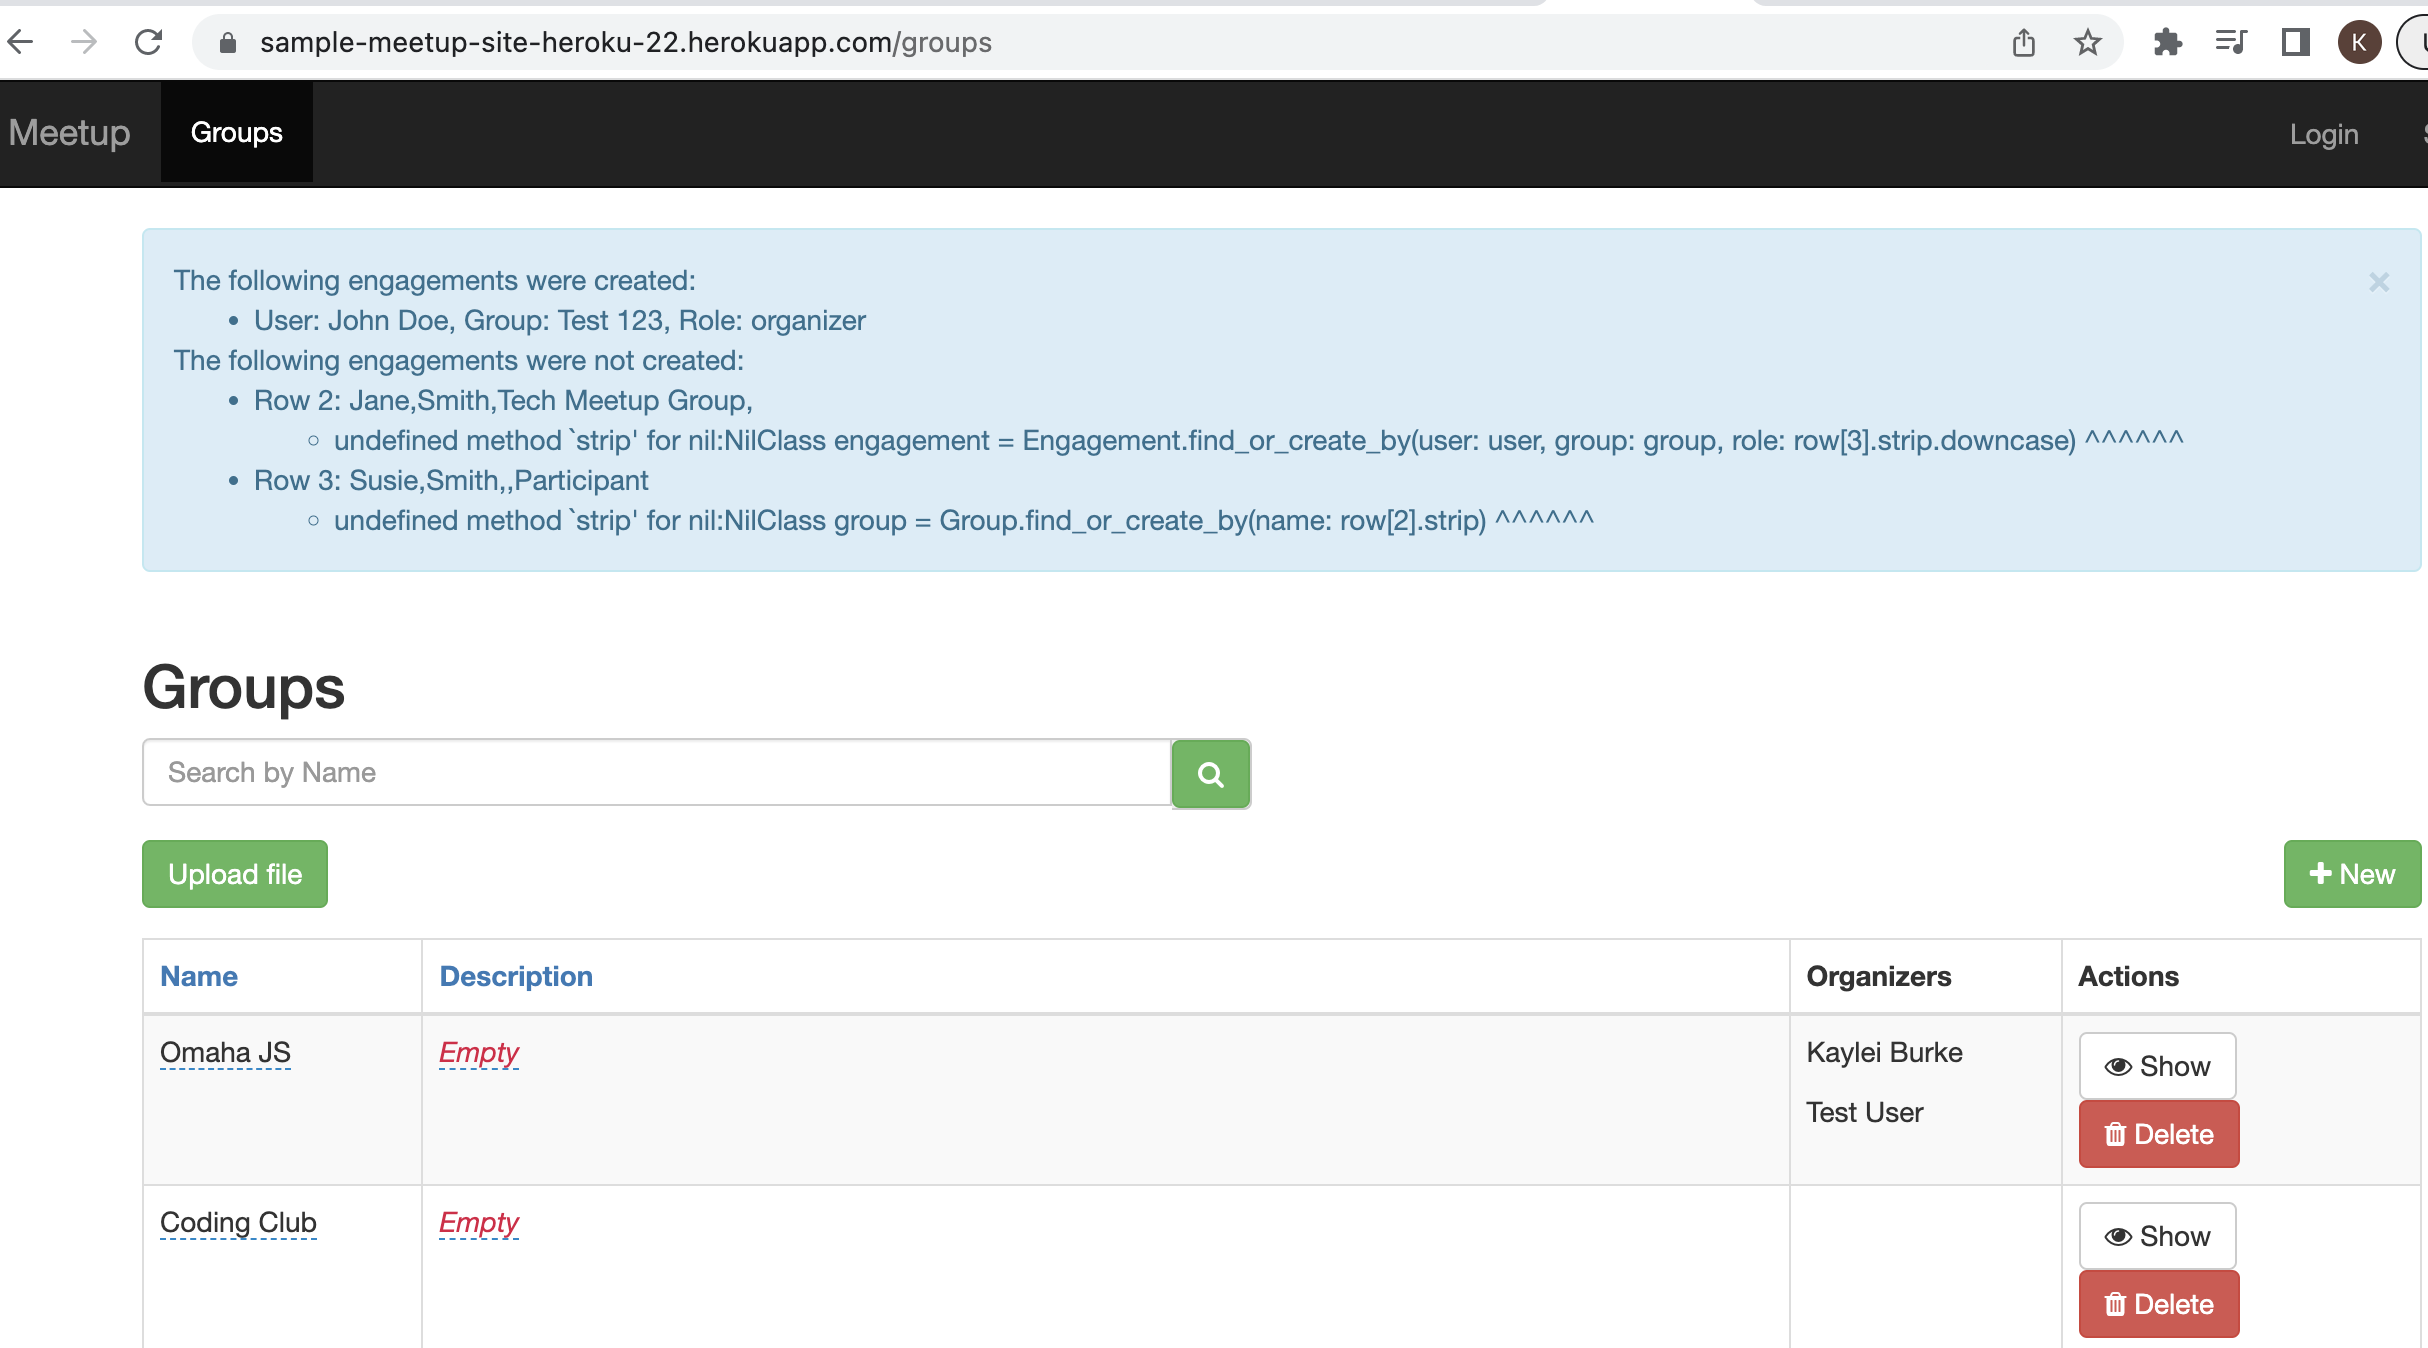
Task: Click the Upload file button
Action: tap(235, 874)
